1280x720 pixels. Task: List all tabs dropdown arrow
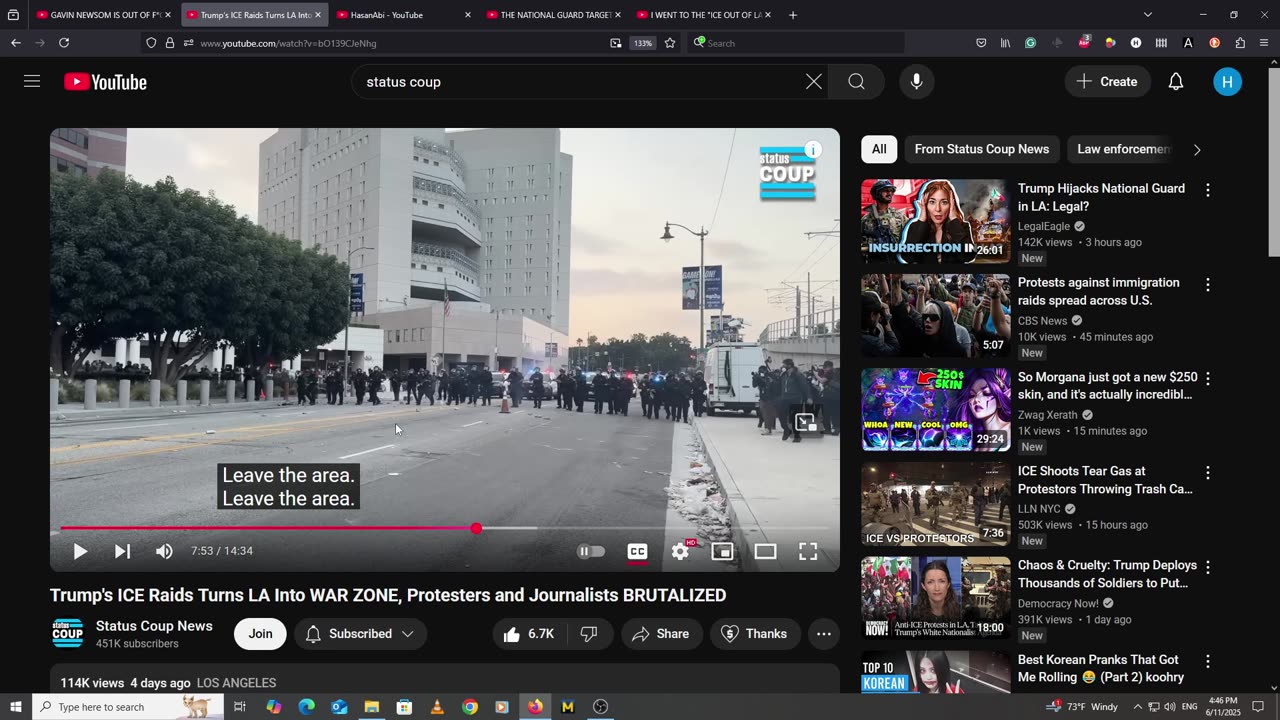click(1148, 15)
